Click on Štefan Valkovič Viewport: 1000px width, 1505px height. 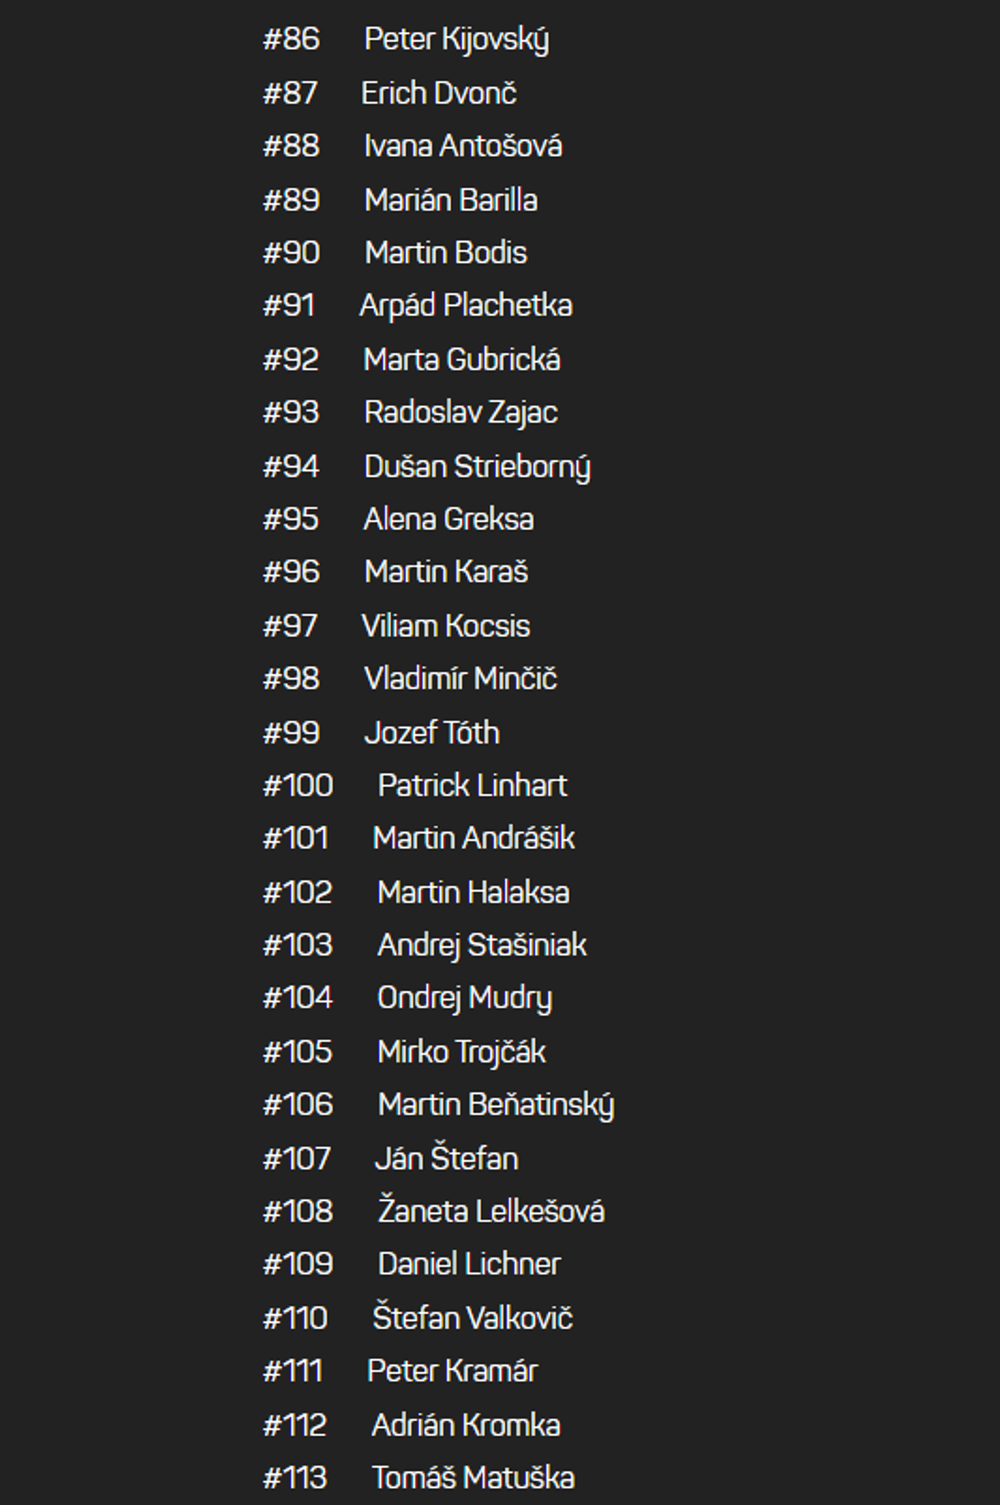click(x=472, y=1318)
